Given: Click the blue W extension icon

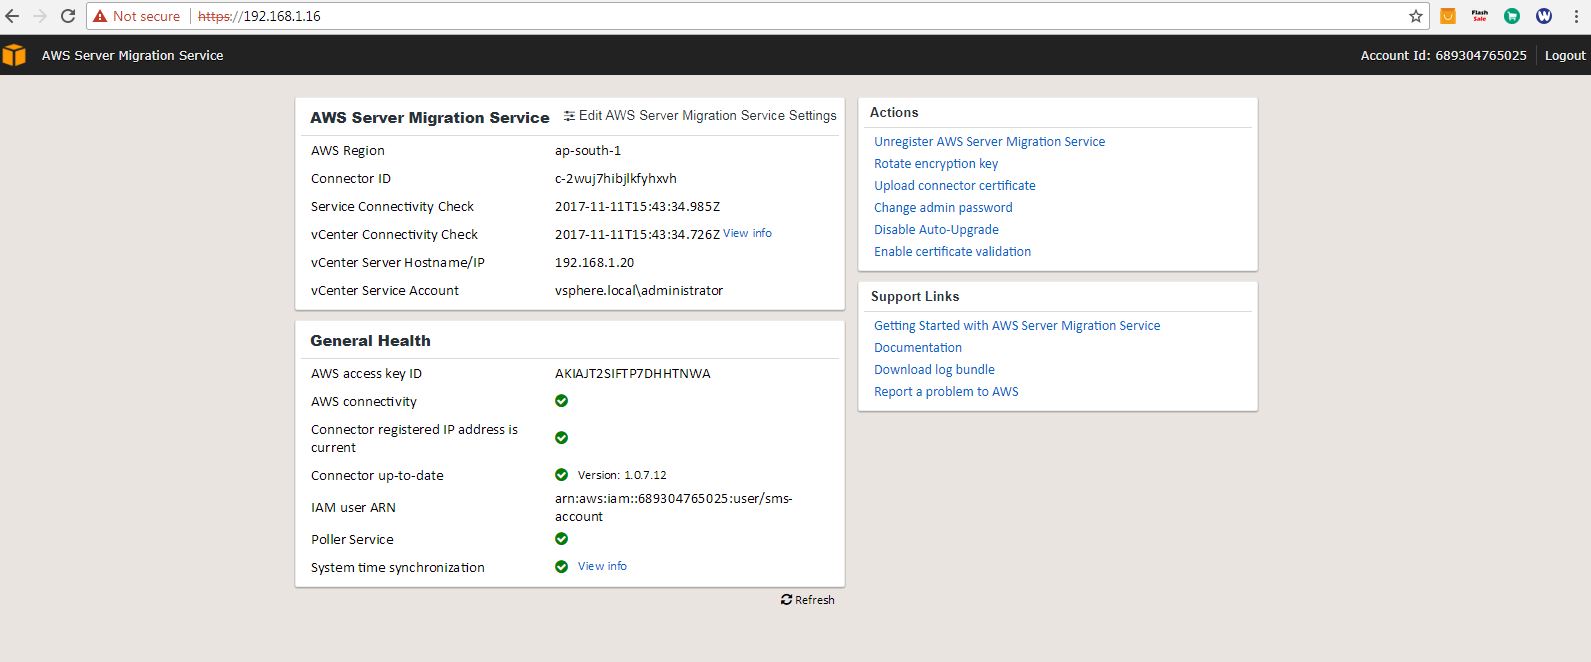Looking at the screenshot, I should point(1543,16).
